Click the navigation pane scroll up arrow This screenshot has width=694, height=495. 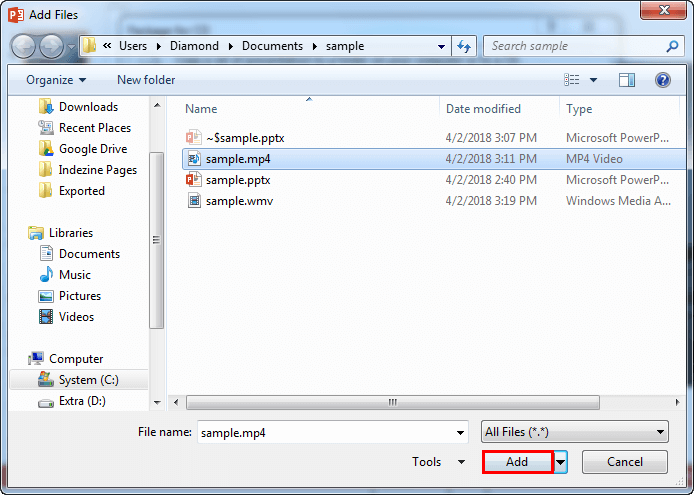point(157,105)
